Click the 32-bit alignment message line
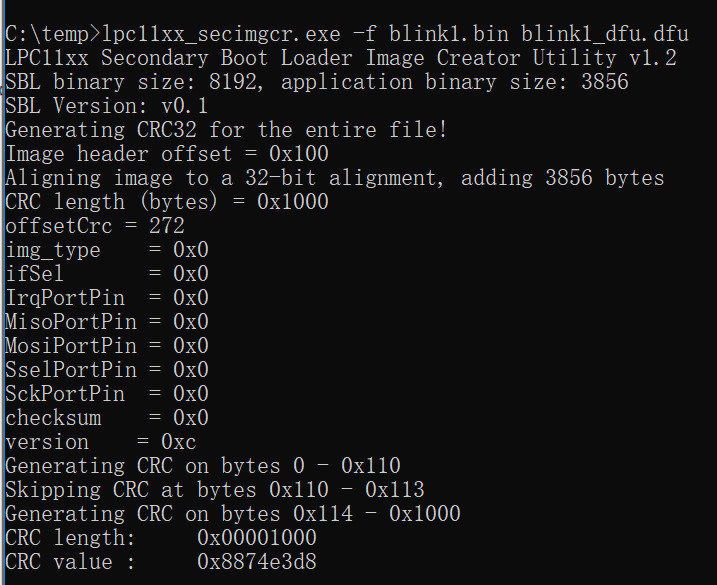717x585 pixels. coord(334,178)
